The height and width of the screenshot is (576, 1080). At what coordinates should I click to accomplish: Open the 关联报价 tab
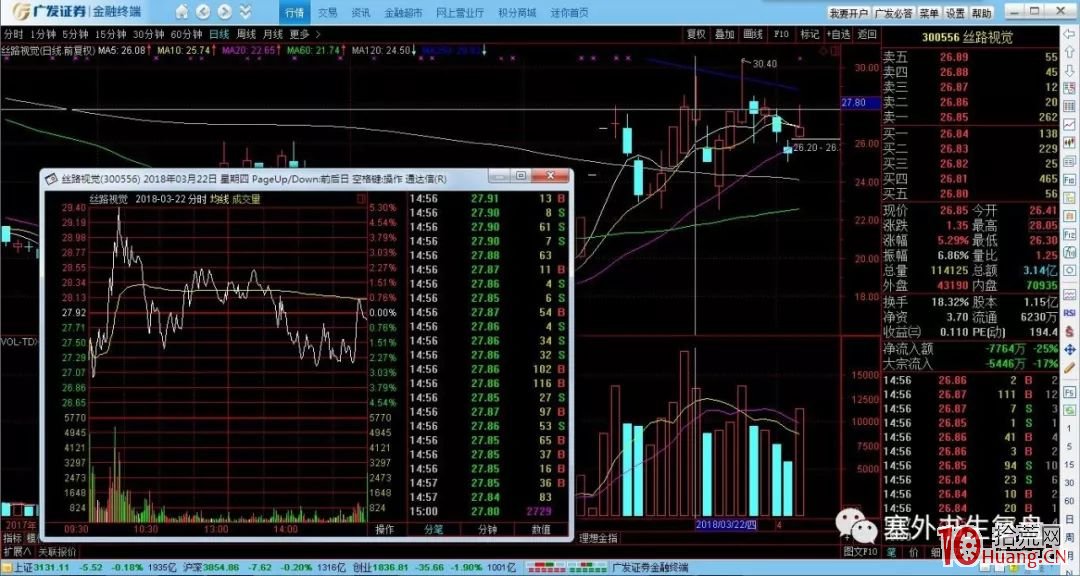(57, 552)
